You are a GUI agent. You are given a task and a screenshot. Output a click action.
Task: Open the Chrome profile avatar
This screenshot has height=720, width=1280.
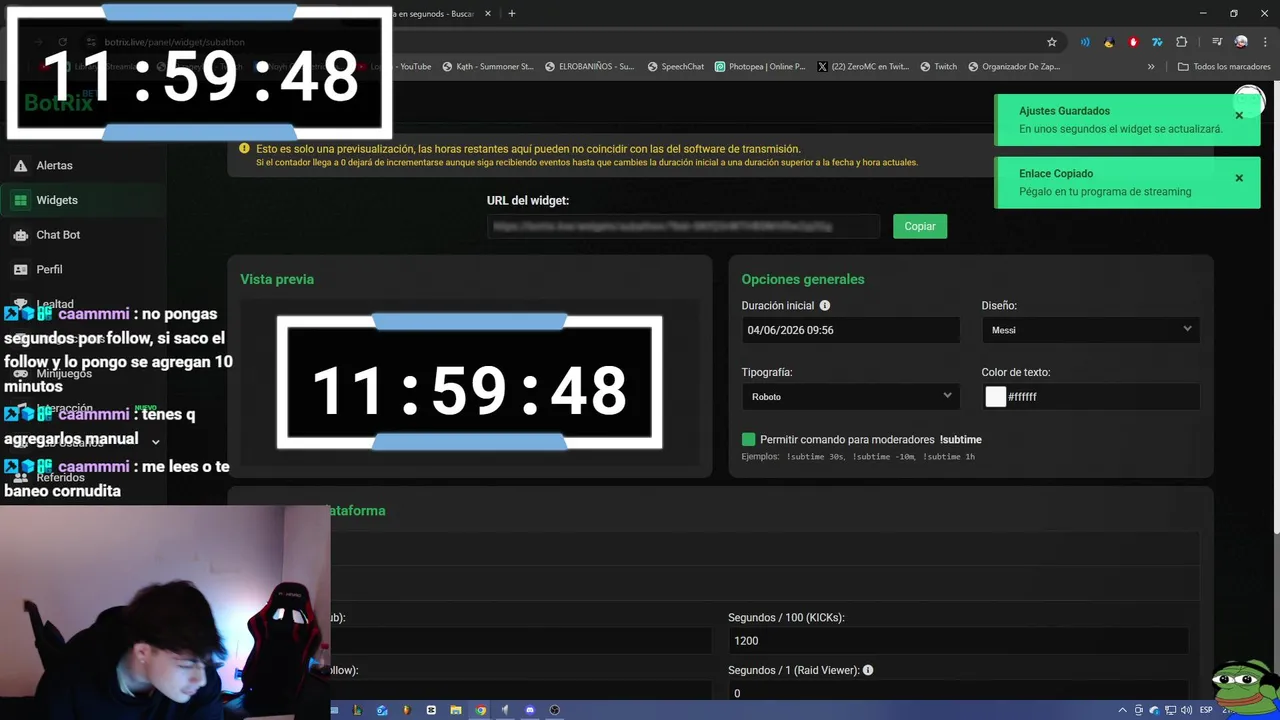pos(1241,42)
